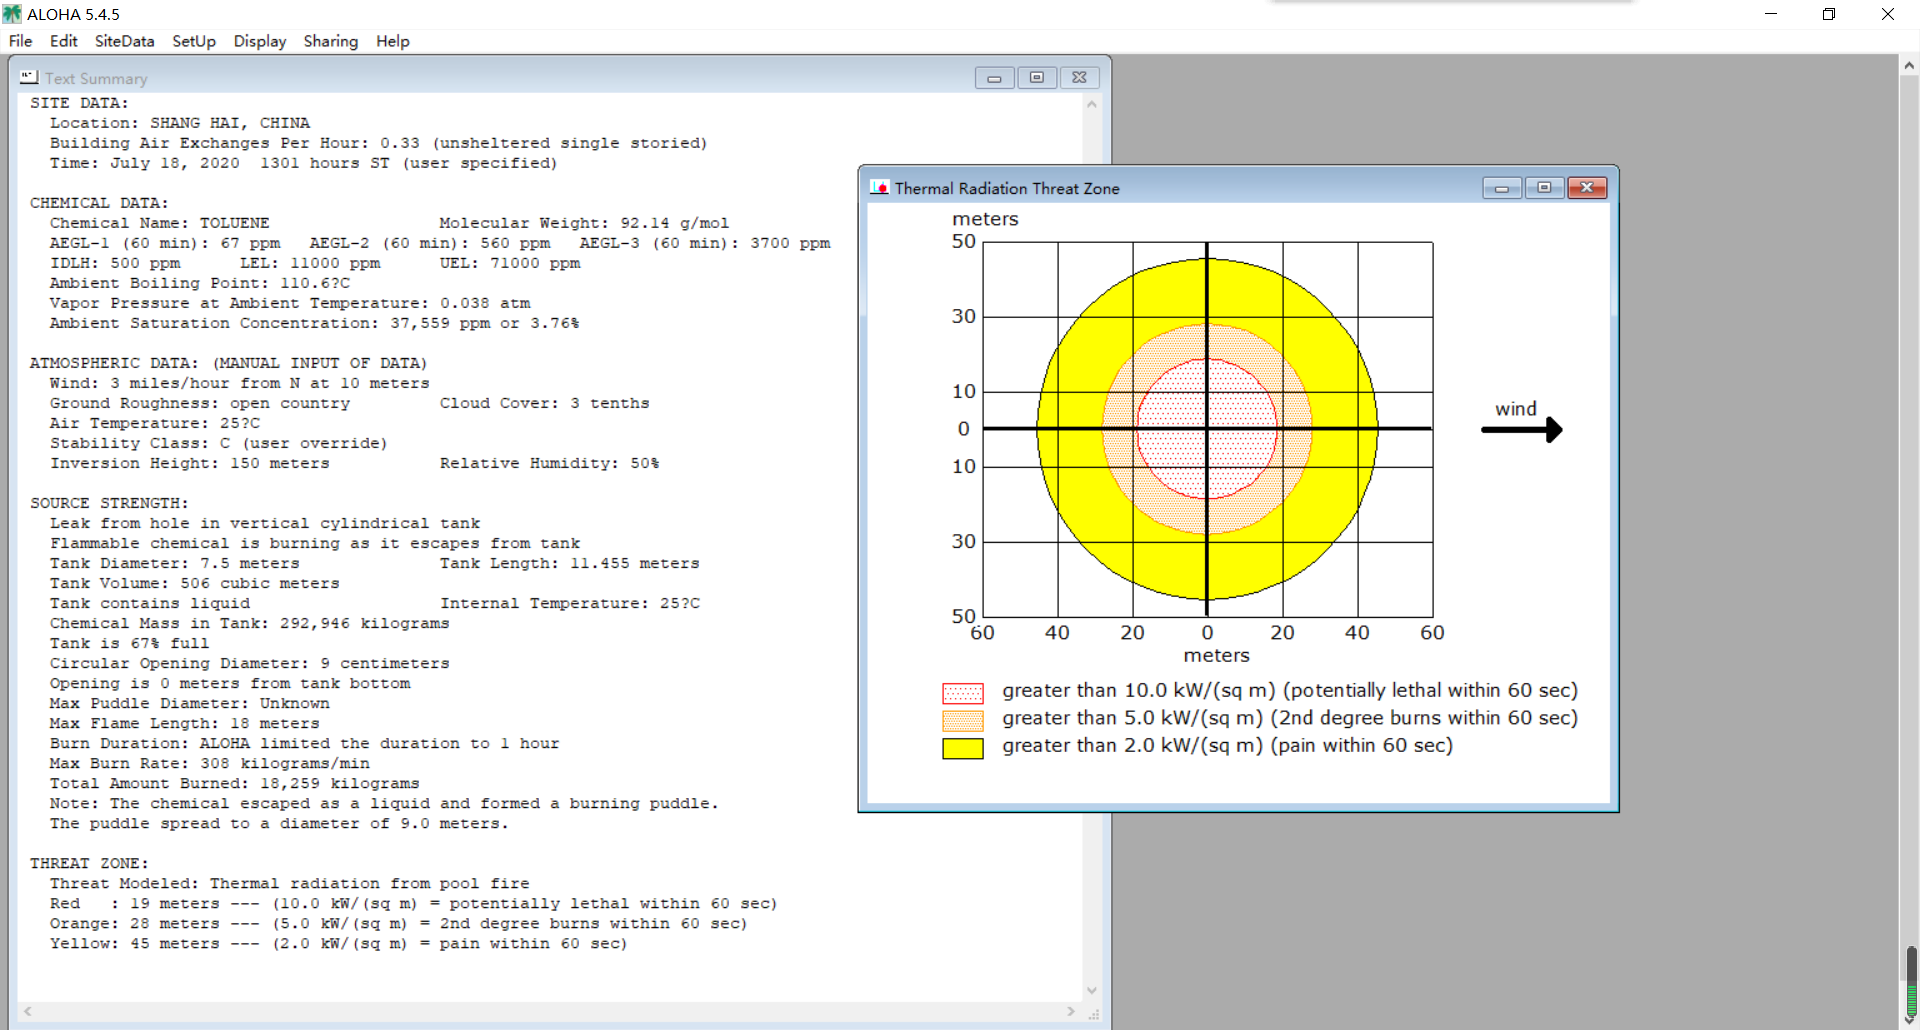Click the ALOHA application icon in title bar
This screenshot has width=1920, height=1030.
coord(12,14)
